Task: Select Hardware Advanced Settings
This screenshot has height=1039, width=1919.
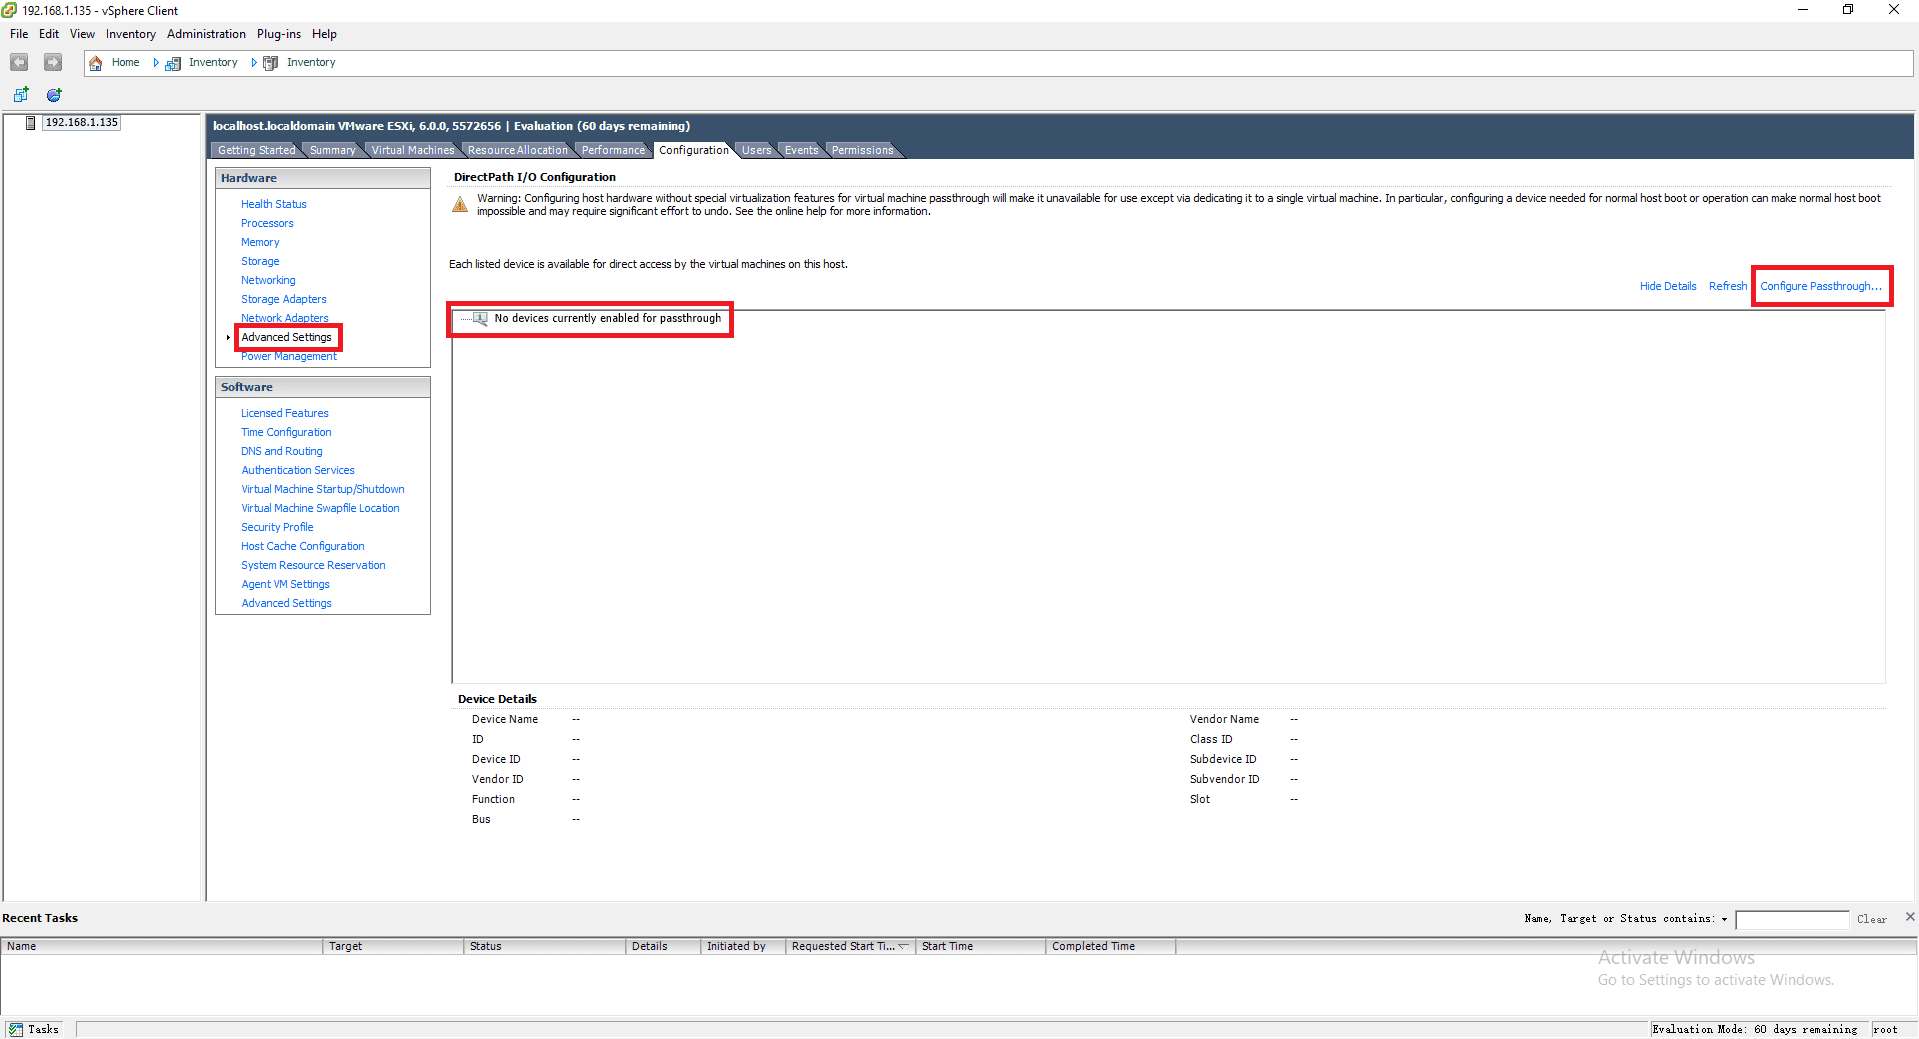Action: [x=286, y=337]
